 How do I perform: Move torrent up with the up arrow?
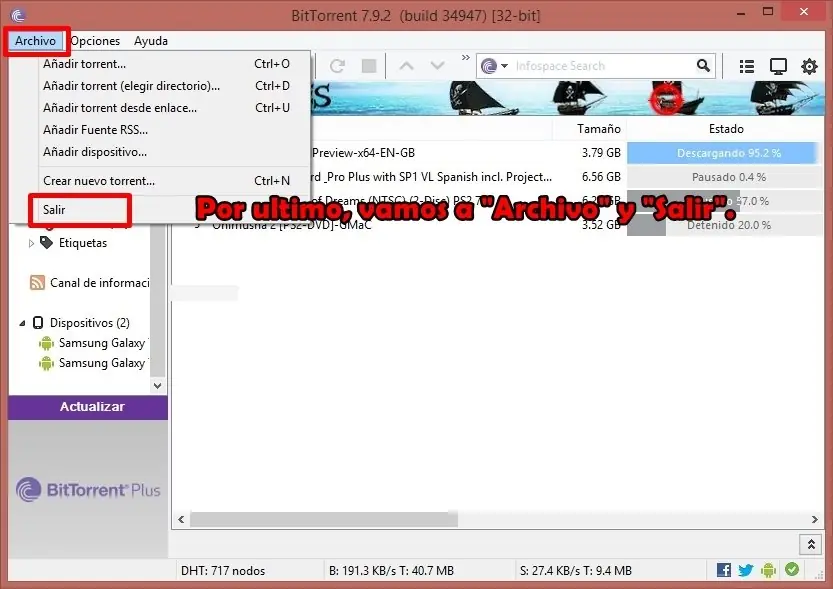click(x=406, y=66)
